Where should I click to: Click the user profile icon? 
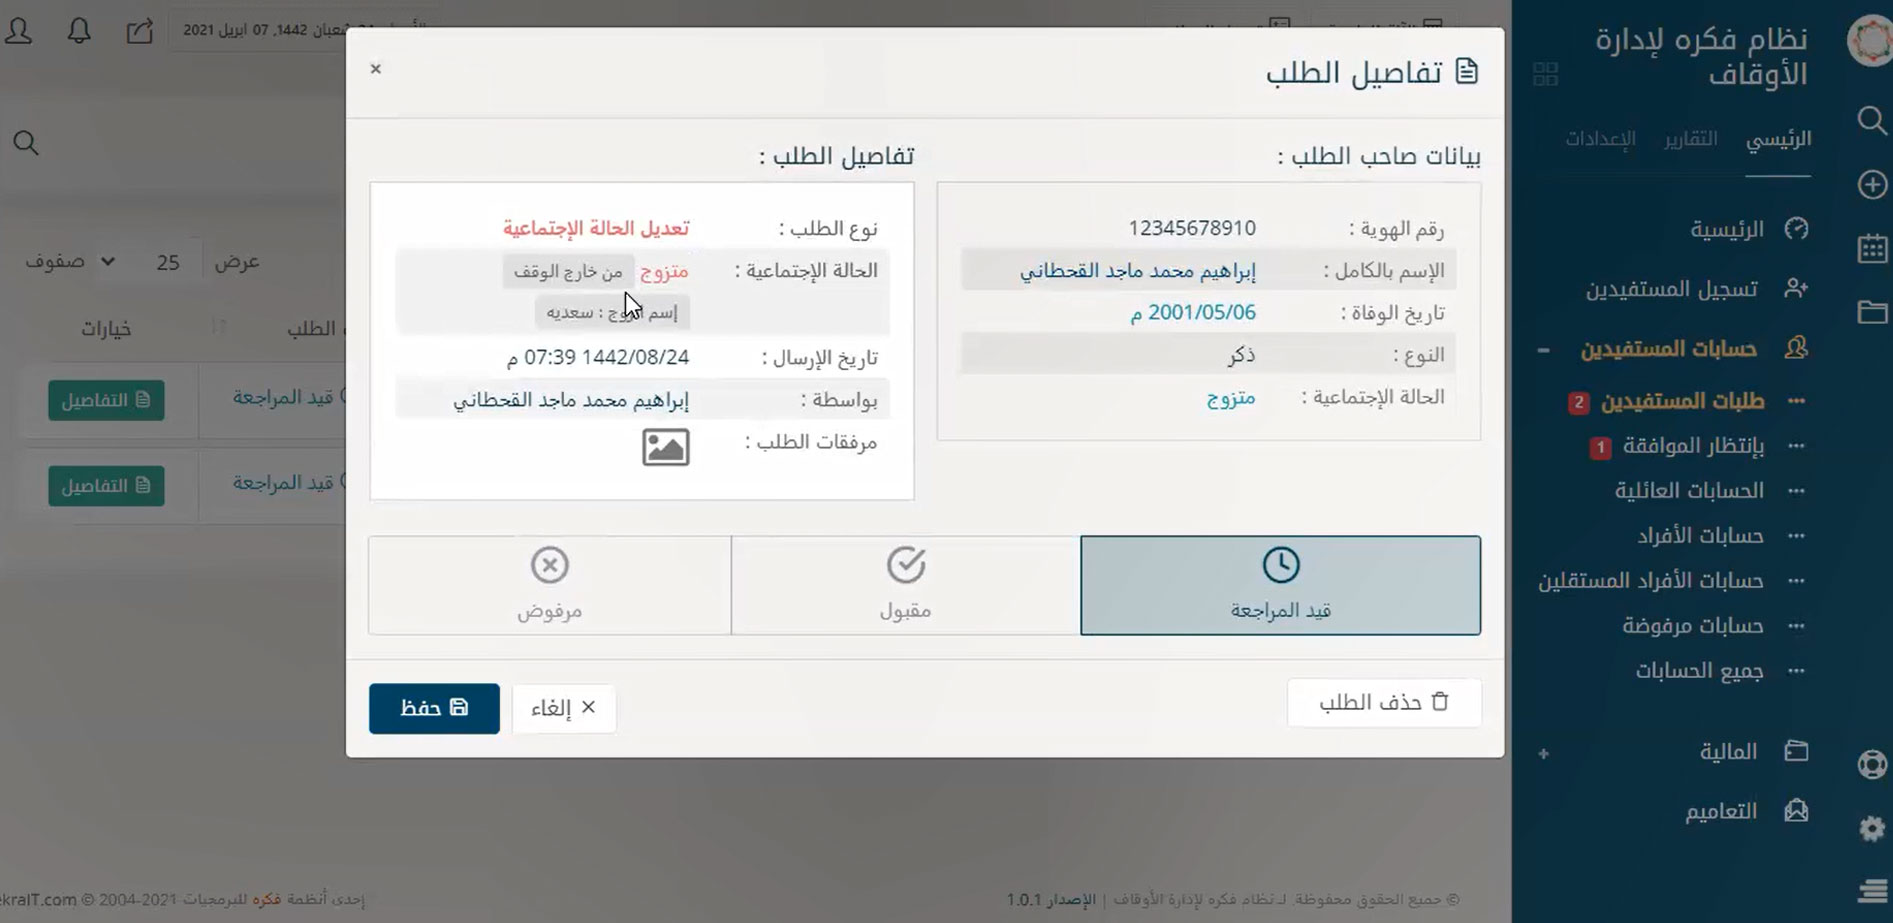[19, 31]
